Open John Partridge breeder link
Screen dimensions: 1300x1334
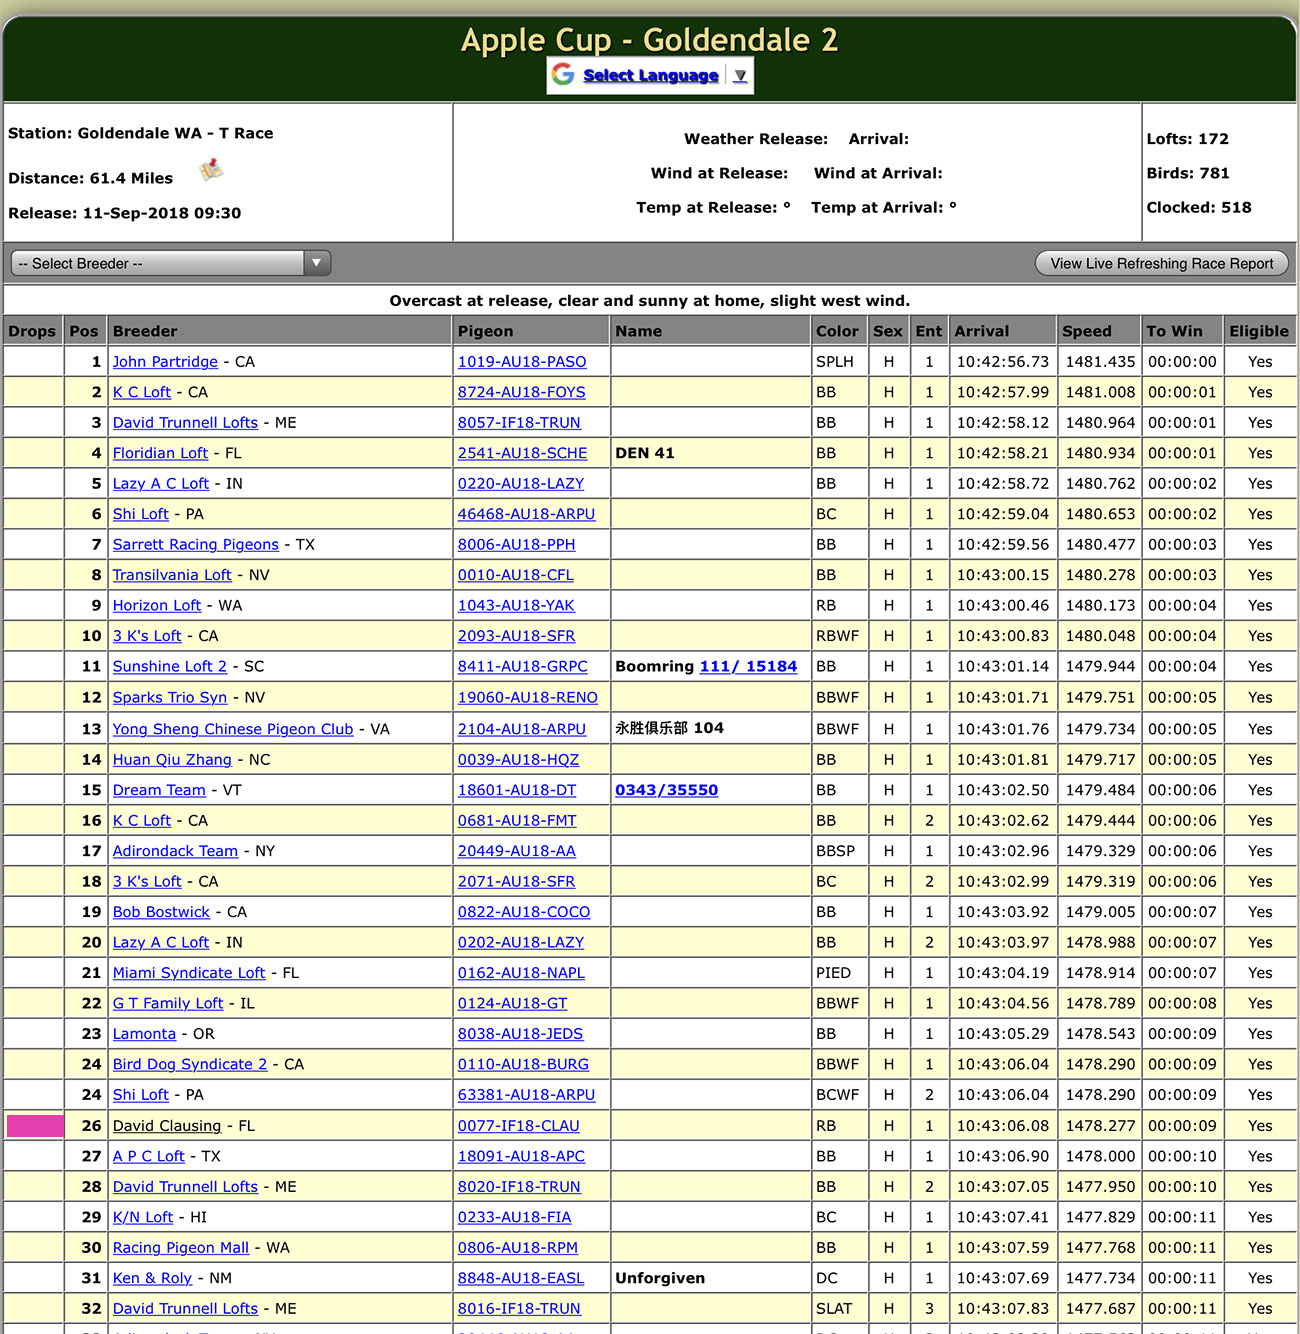[x=165, y=362]
